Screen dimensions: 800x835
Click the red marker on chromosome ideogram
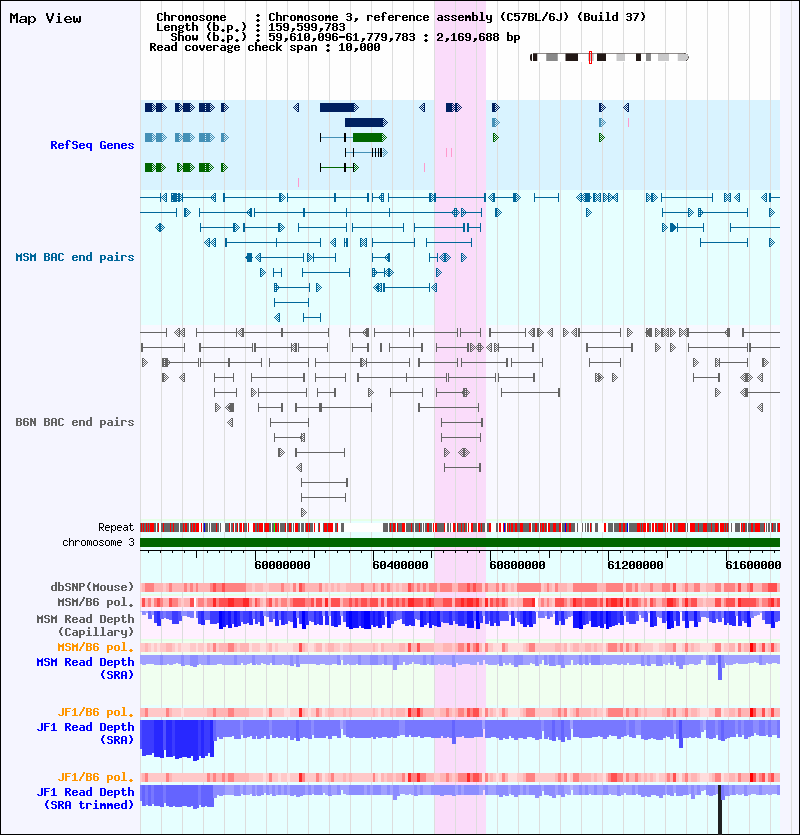(x=590, y=58)
